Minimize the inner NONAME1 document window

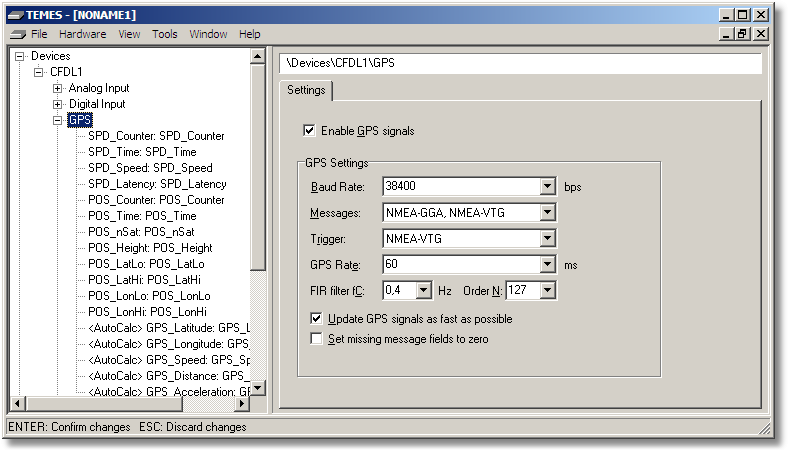pyautogui.click(x=726, y=34)
